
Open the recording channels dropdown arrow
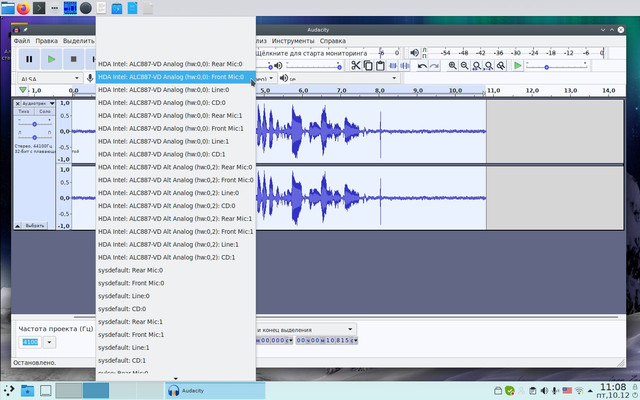(271, 78)
